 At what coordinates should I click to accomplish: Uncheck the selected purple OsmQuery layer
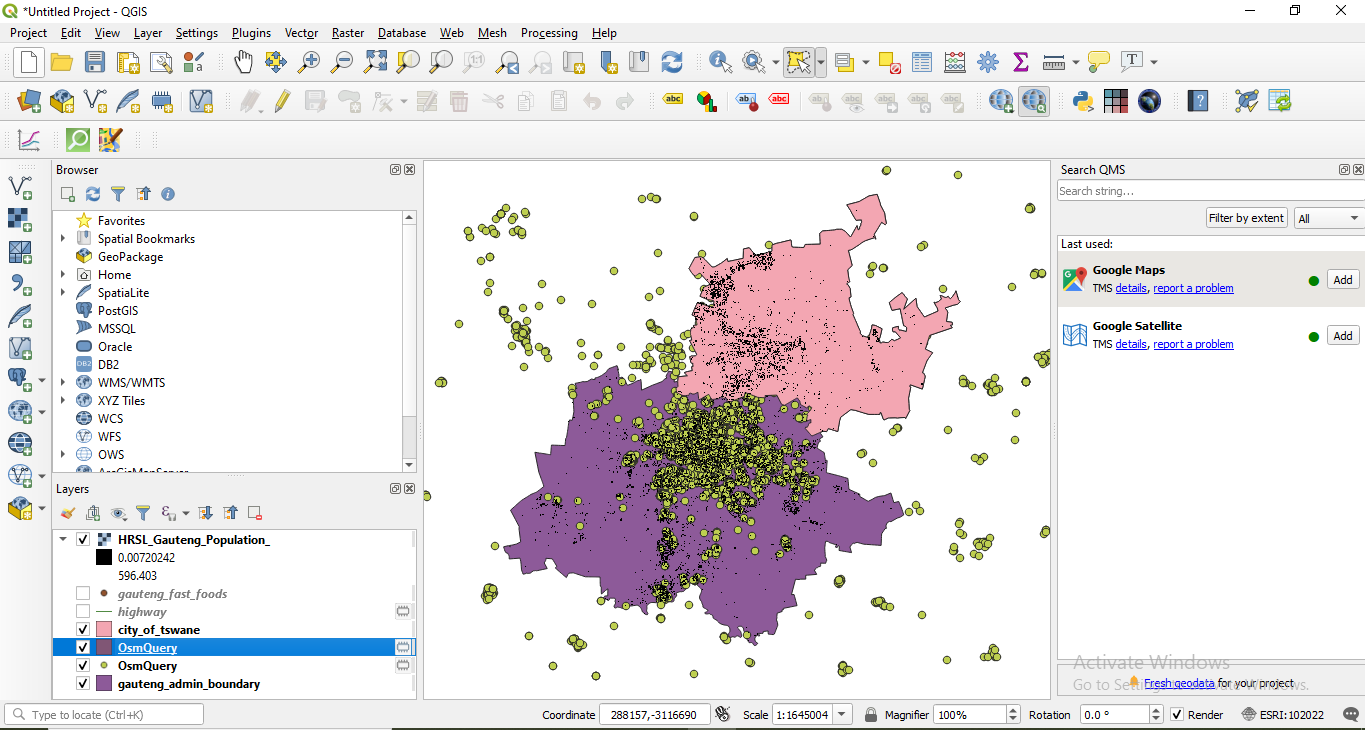click(83, 648)
